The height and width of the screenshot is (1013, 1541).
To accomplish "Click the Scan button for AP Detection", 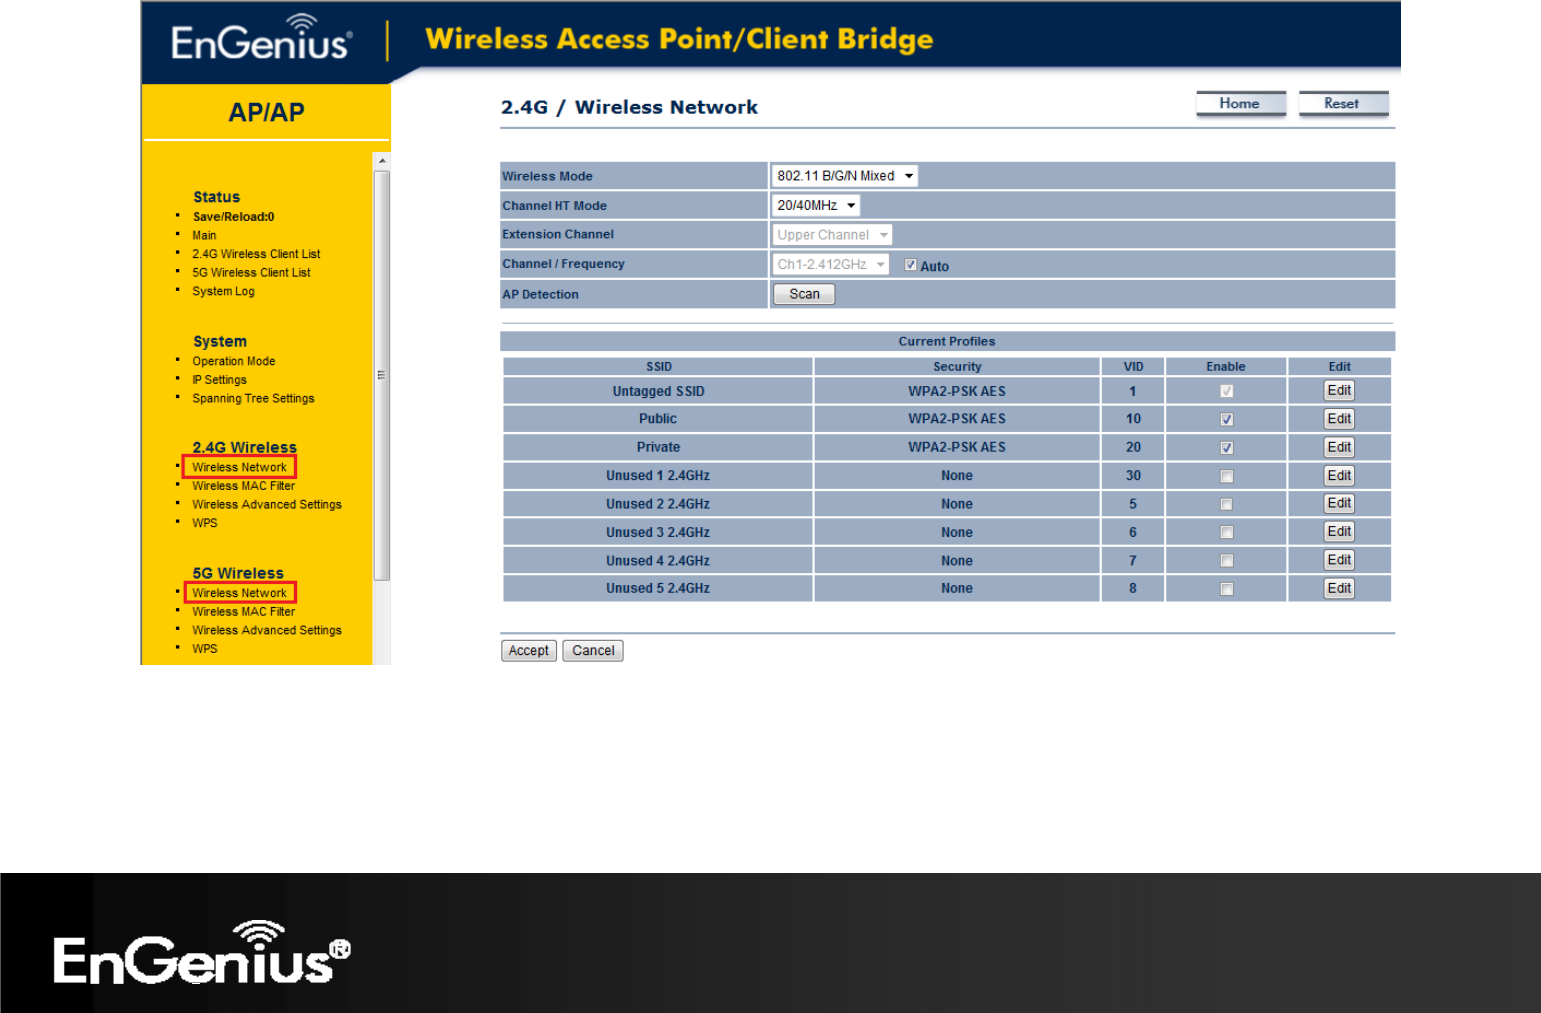I will pos(804,294).
